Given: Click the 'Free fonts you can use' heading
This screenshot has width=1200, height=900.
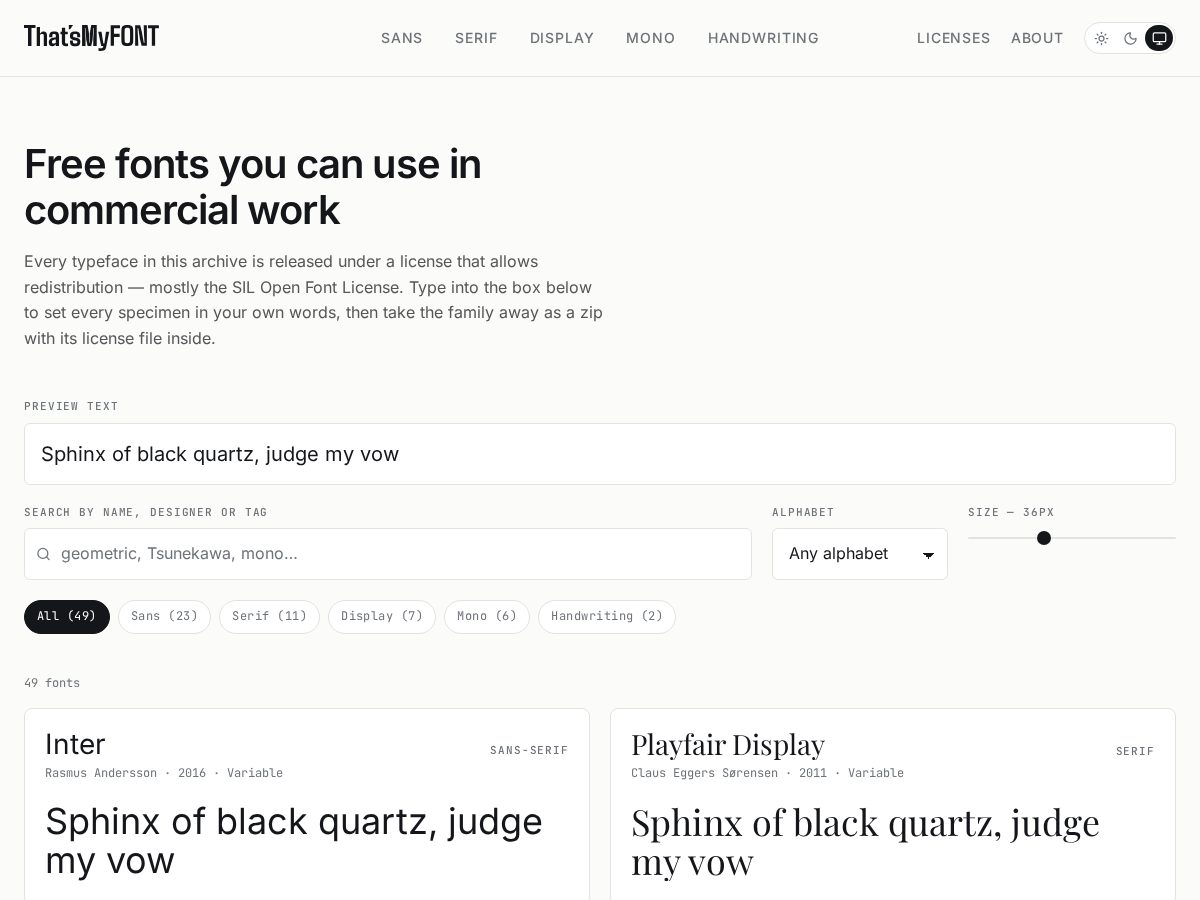Looking at the screenshot, I should point(253,187).
